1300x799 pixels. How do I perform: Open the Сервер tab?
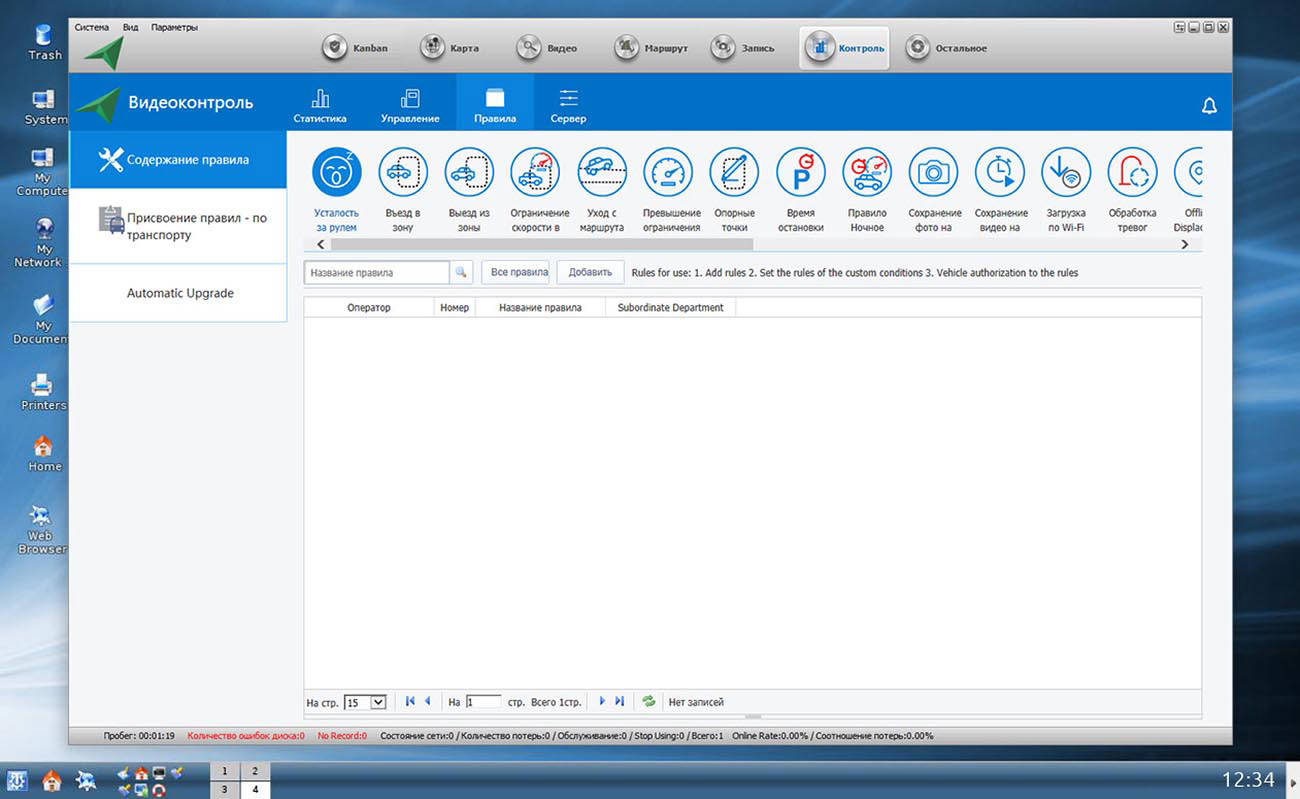coord(568,105)
